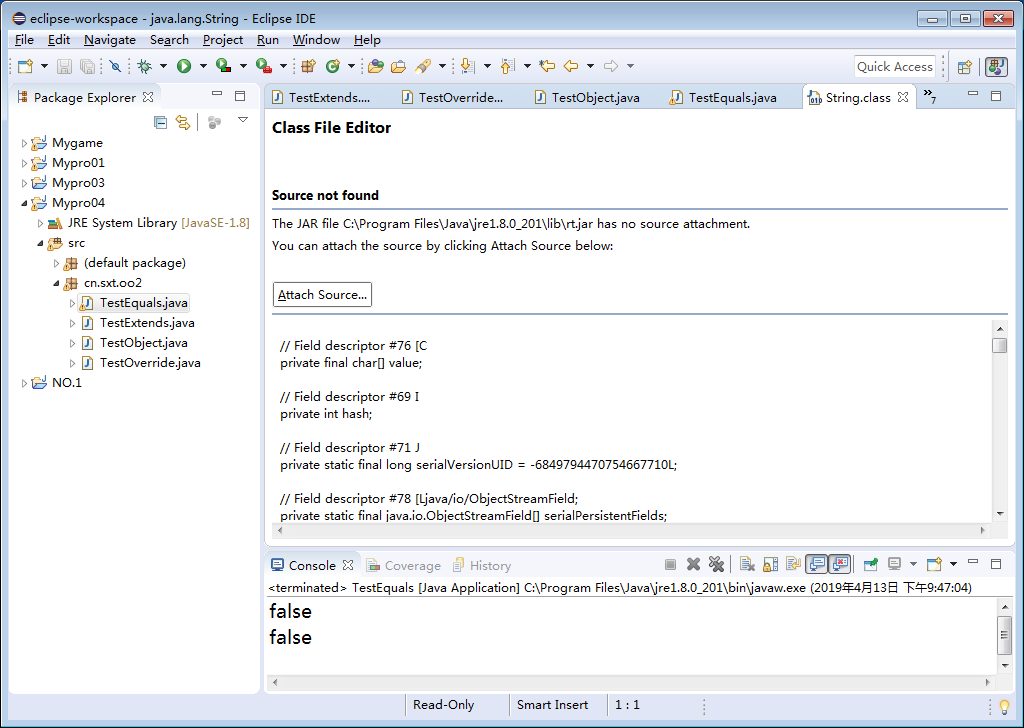Open the New wizard dropdown arrow

[x=44, y=66]
